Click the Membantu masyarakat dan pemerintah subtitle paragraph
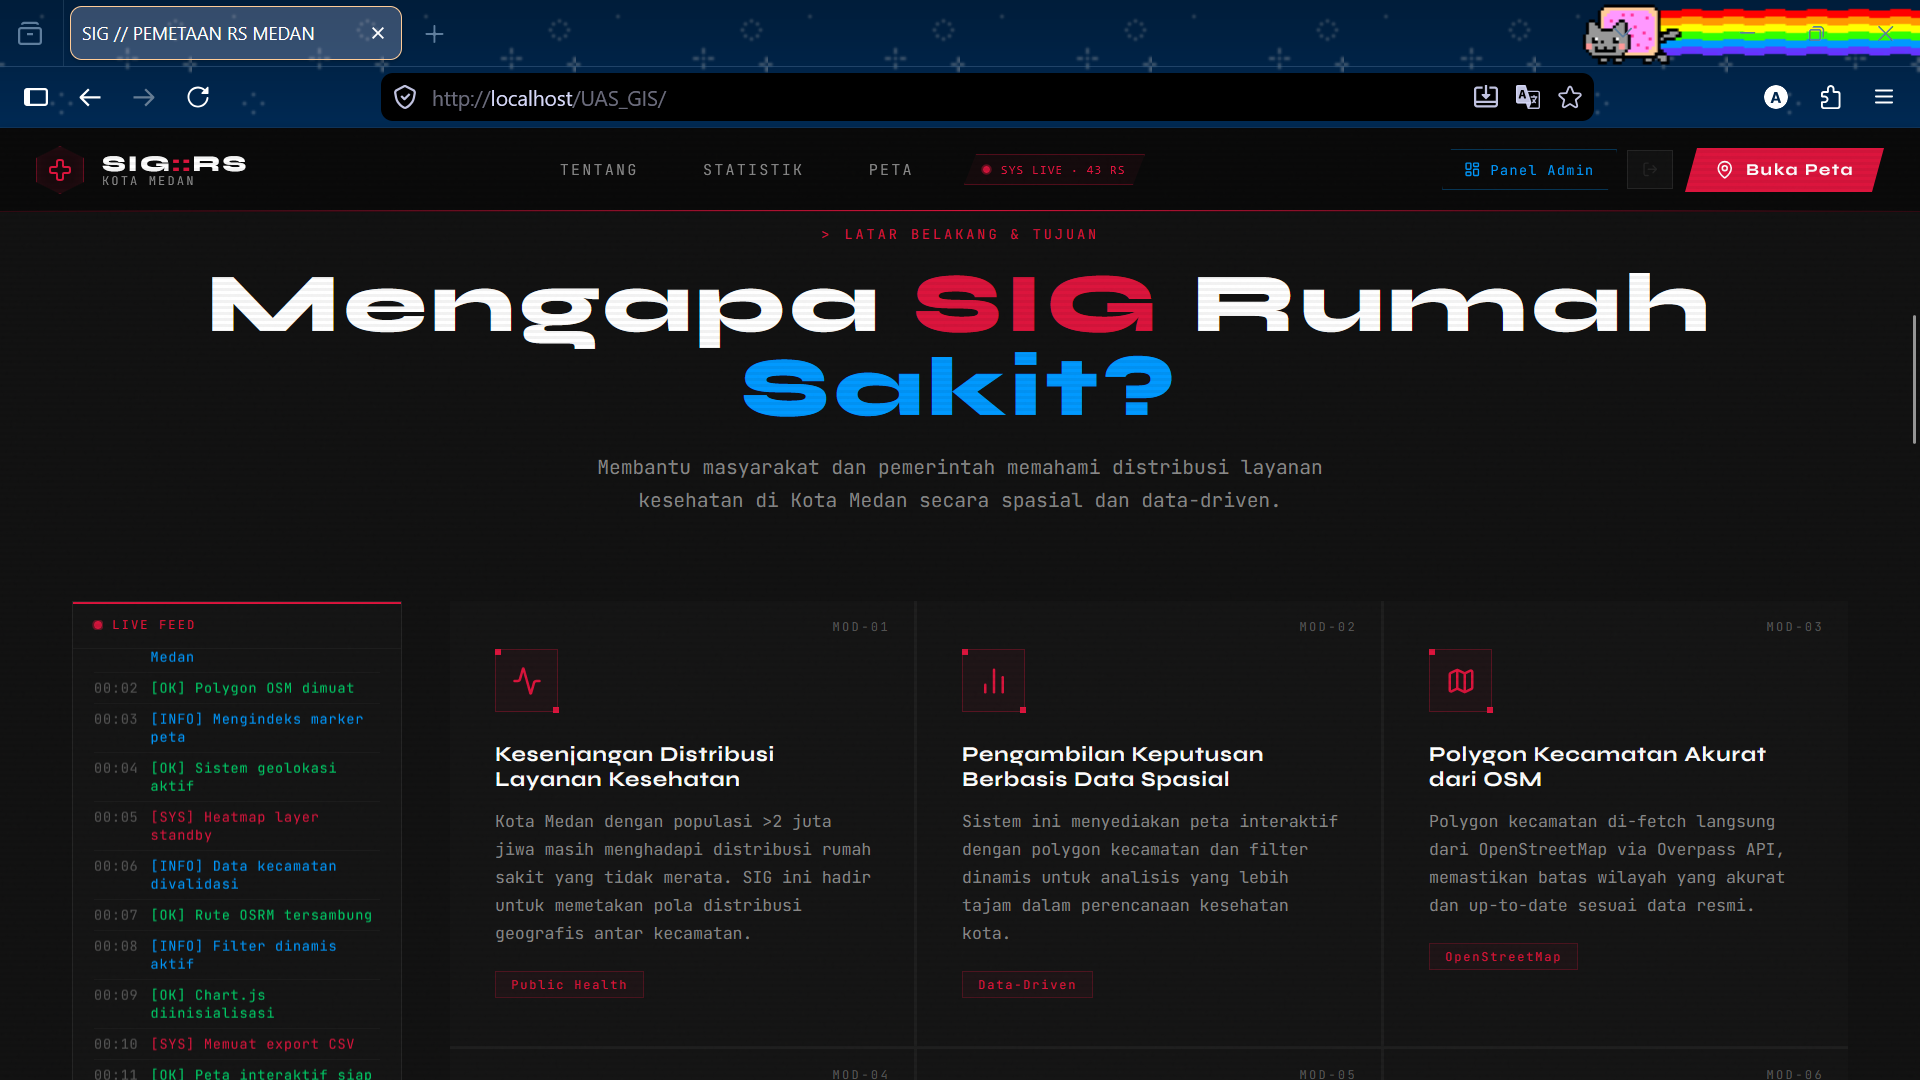 pyautogui.click(x=960, y=484)
